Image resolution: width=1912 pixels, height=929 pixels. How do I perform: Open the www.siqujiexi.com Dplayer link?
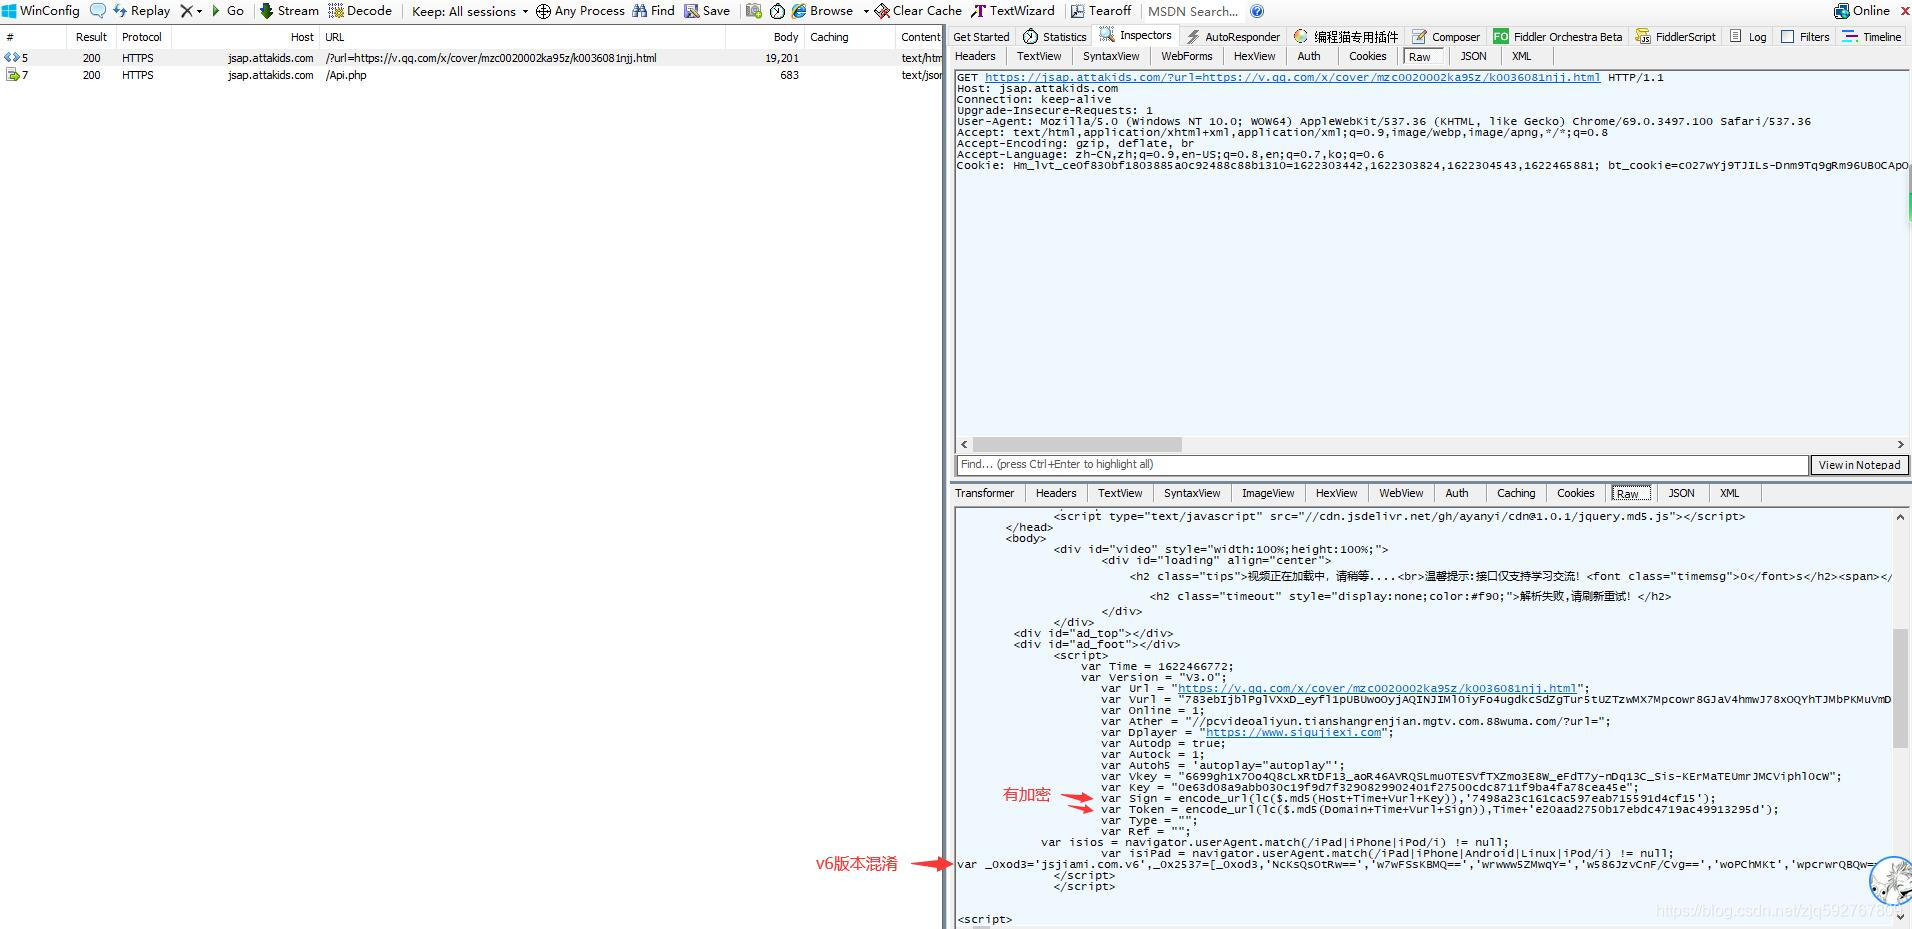[1294, 732]
